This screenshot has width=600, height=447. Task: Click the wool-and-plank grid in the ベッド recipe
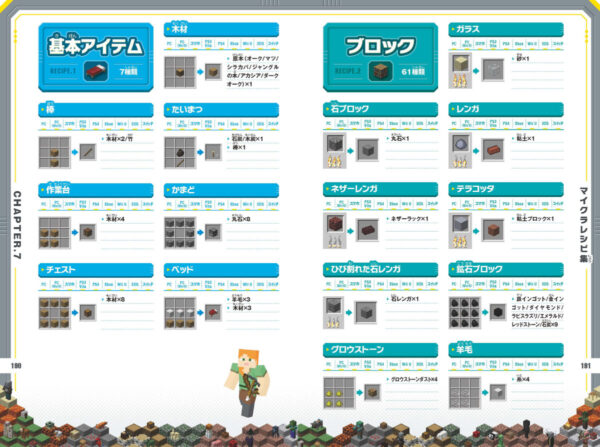click(x=180, y=313)
